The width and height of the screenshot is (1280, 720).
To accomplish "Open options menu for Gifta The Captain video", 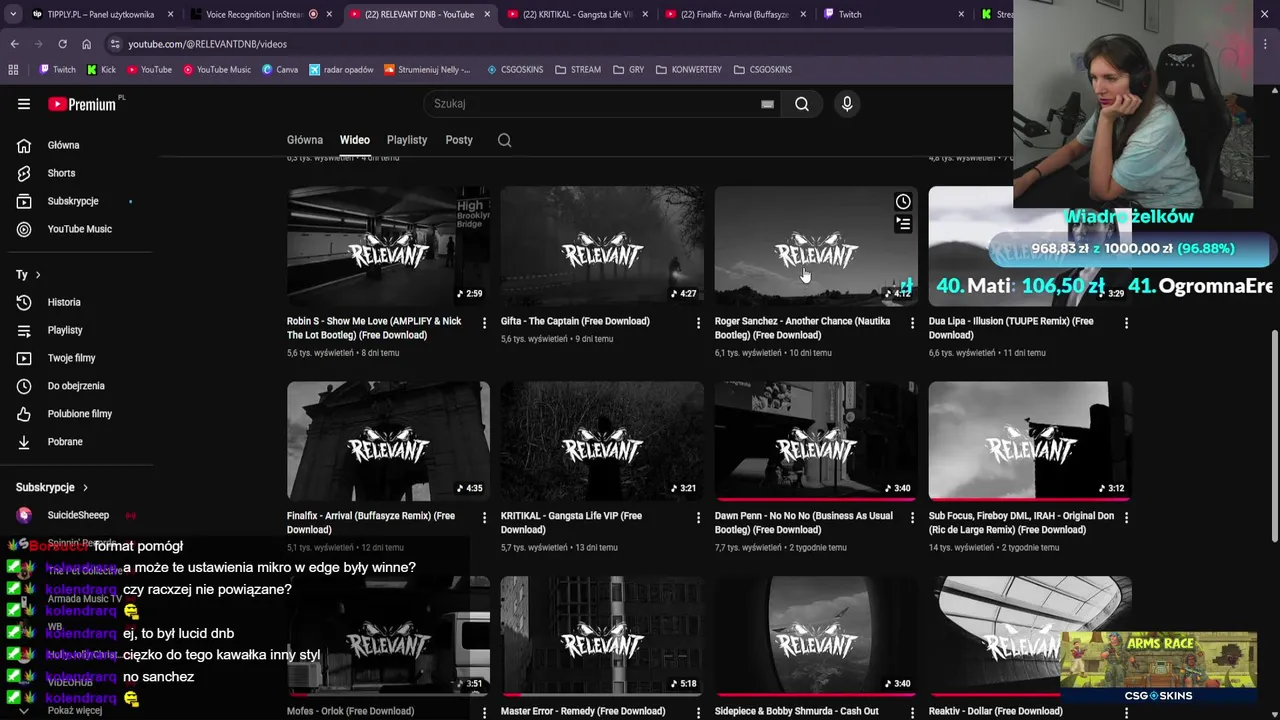I will point(698,323).
